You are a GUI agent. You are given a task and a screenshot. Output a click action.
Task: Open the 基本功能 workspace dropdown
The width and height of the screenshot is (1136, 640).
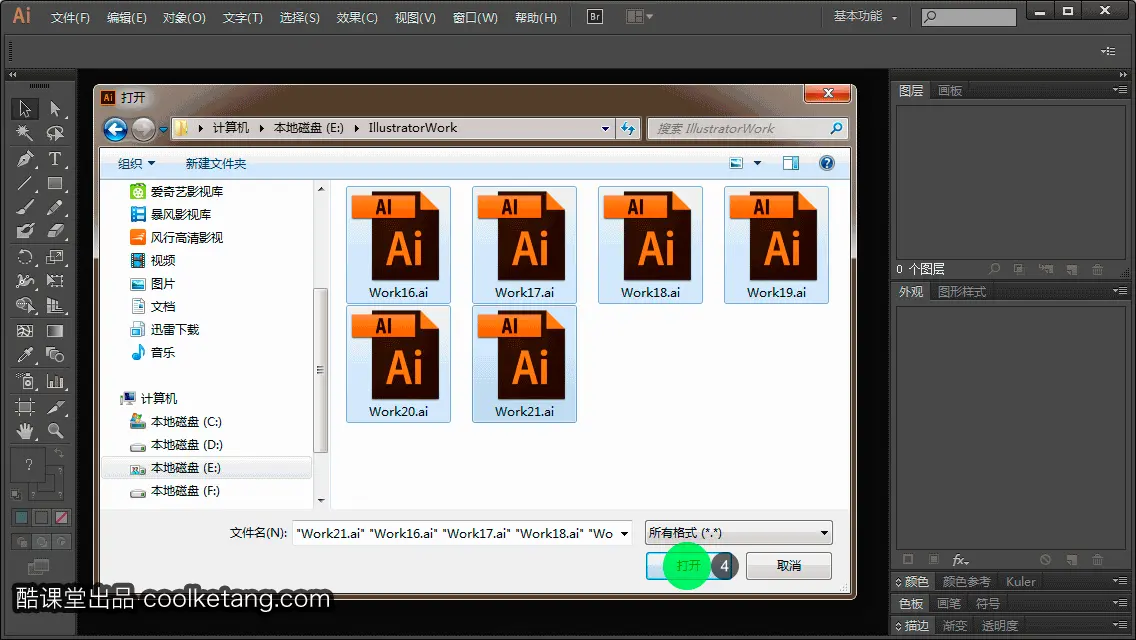pos(865,16)
